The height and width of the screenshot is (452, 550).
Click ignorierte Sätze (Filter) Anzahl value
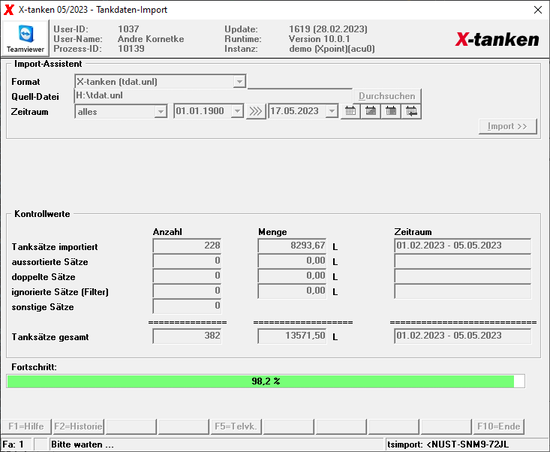pos(187,291)
